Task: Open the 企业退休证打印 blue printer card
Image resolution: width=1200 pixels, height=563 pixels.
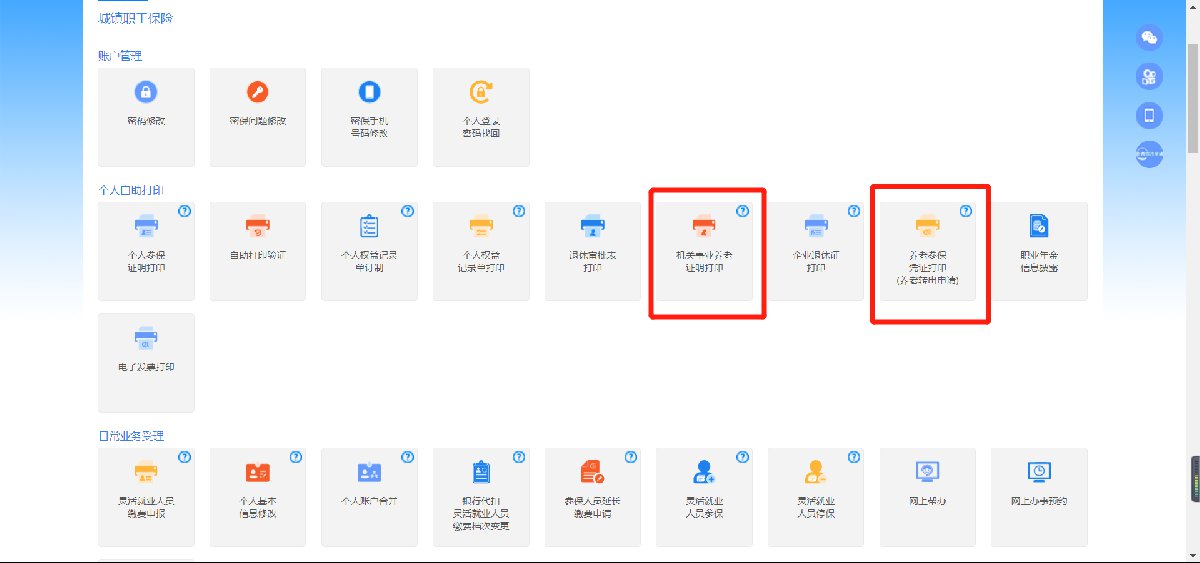Action: click(816, 251)
